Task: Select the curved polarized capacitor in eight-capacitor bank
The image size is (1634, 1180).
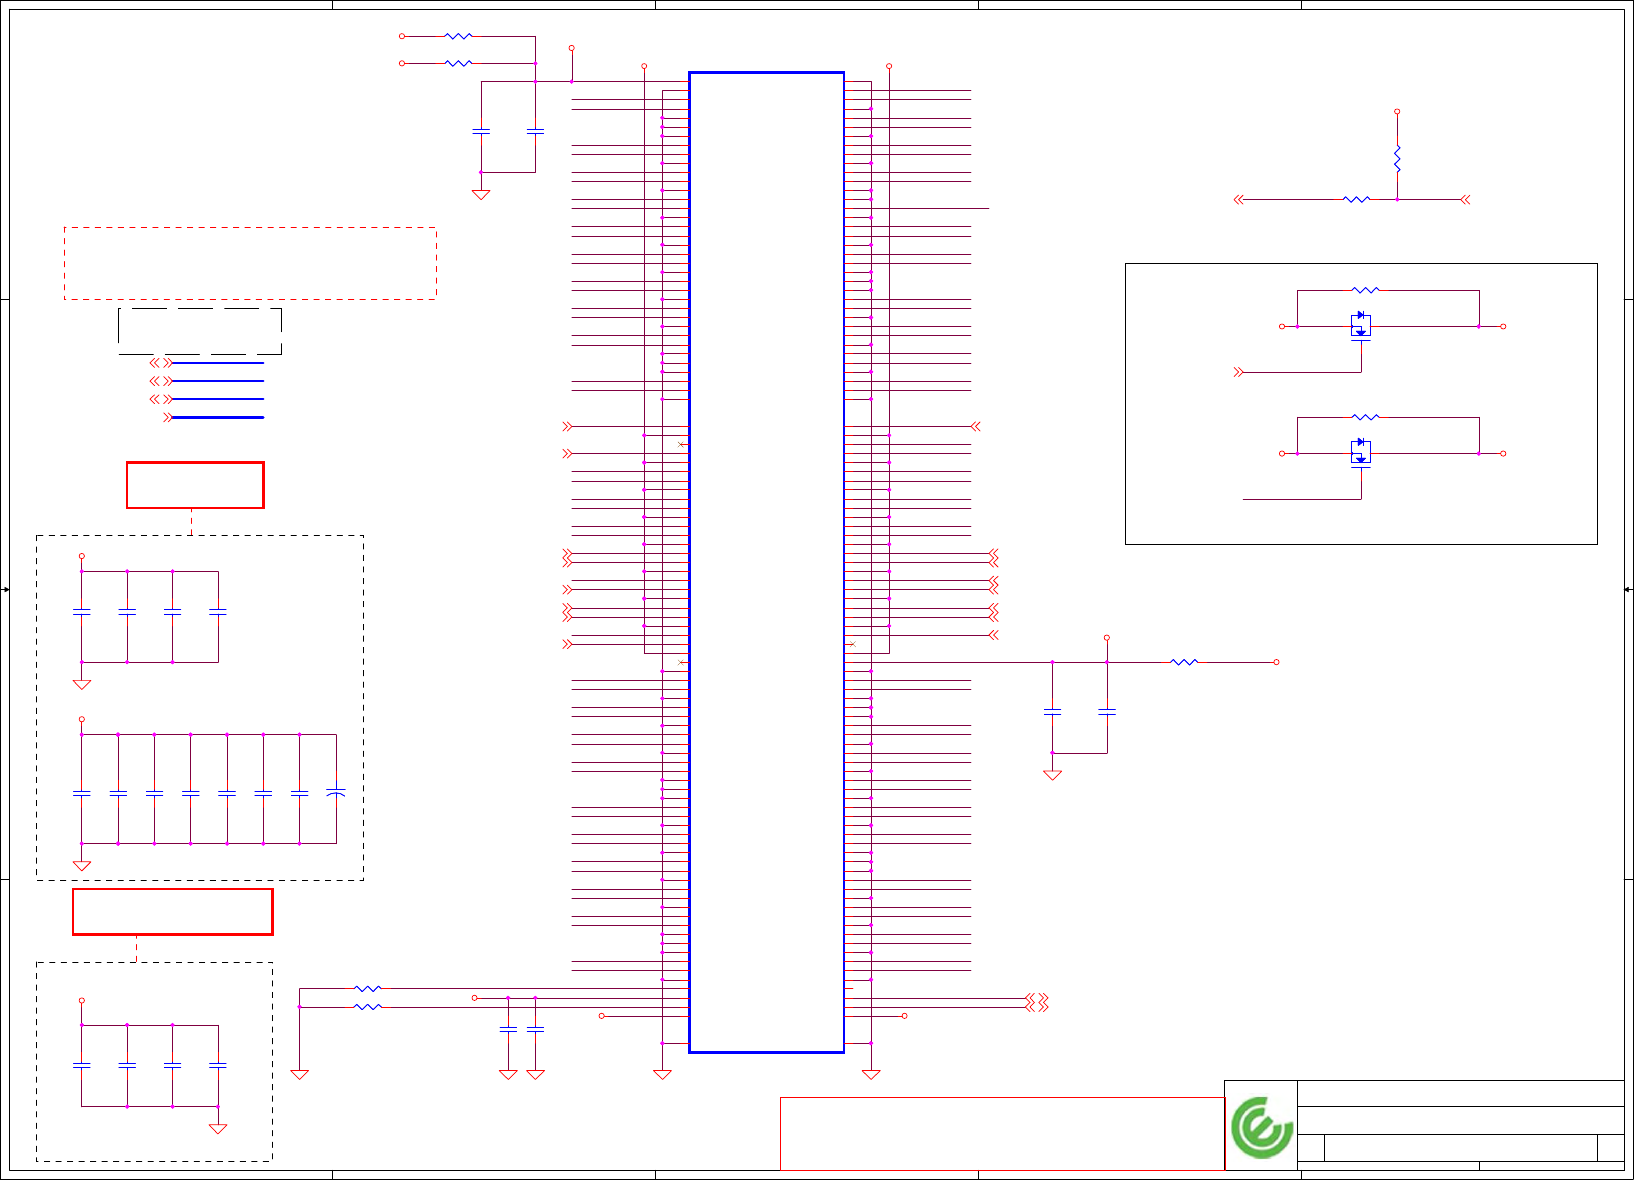Action: pyautogui.click(x=336, y=793)
